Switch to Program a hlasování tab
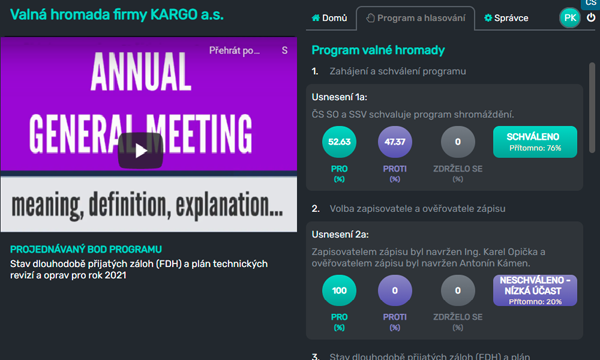 click(416, 18)
